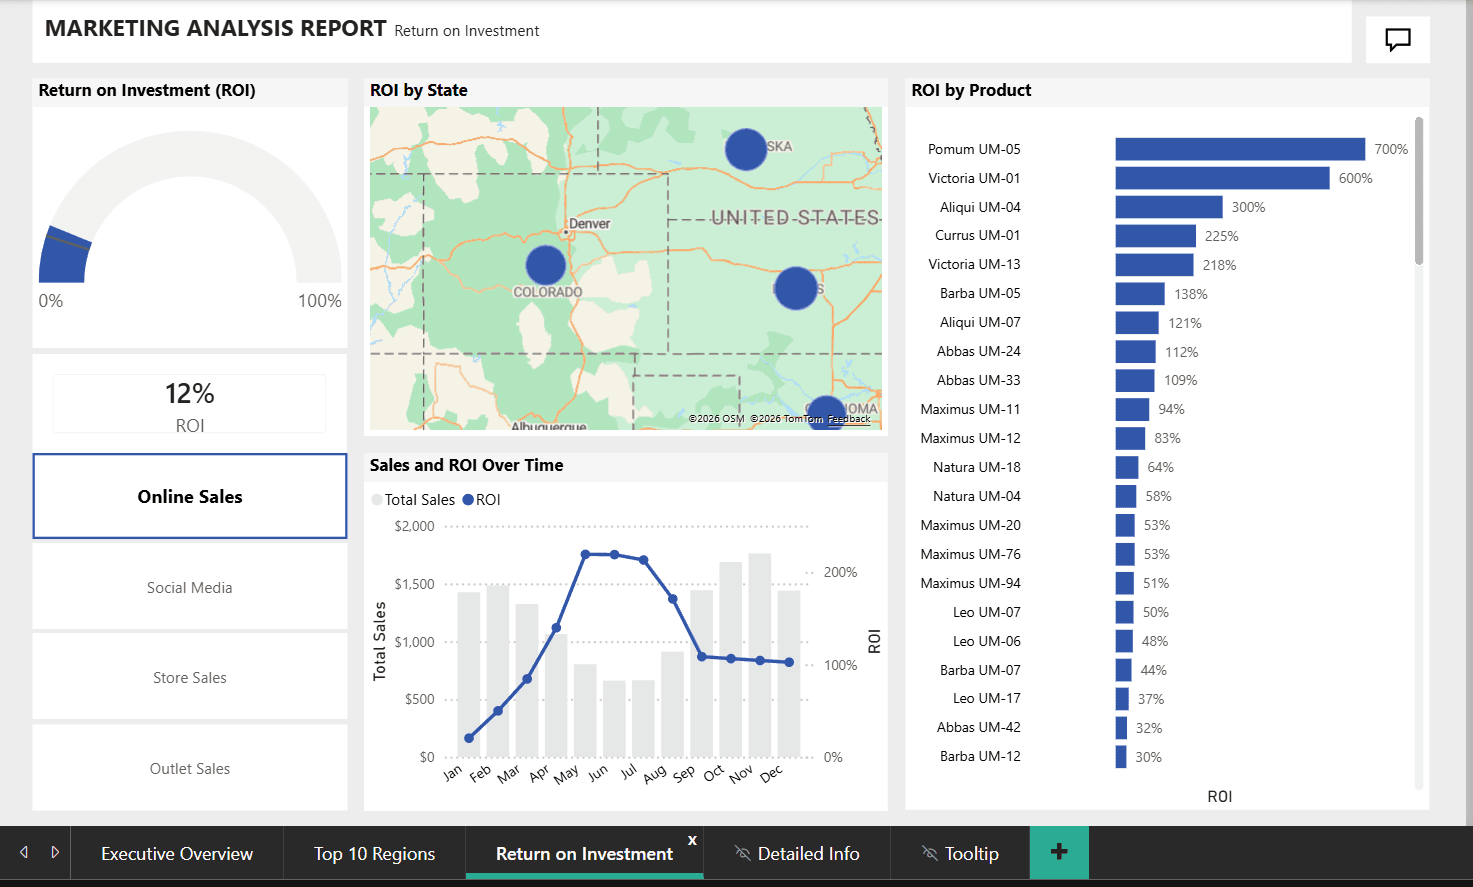
Task: Click the Barba UM-05 product label
Action: 980,293
